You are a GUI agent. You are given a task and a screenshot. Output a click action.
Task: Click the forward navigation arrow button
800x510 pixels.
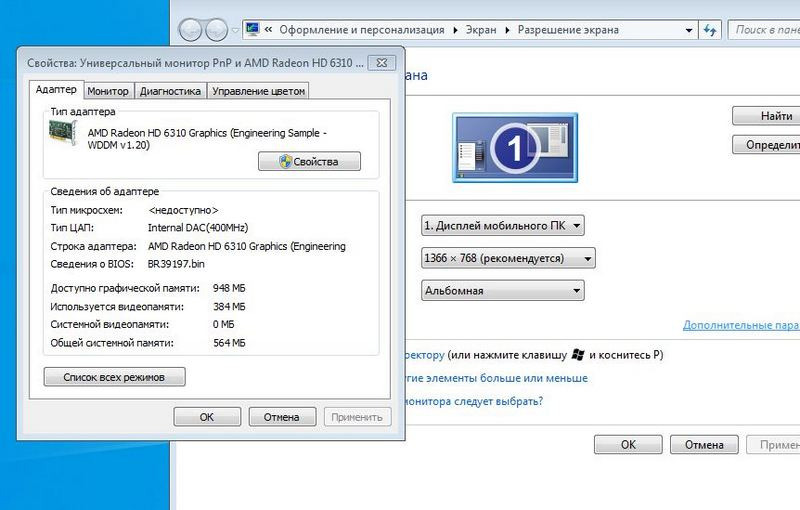(216, 30)
